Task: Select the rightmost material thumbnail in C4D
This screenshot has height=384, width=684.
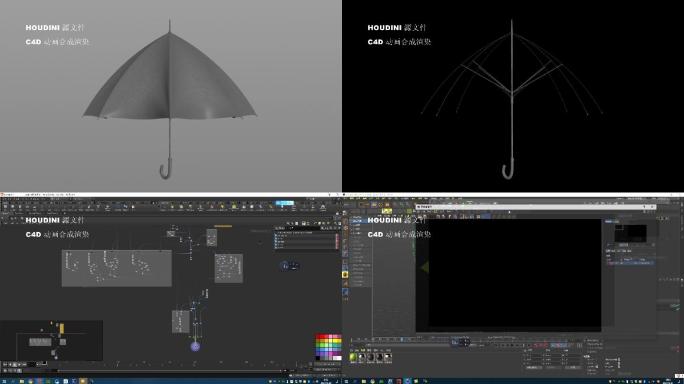Action: [x=388, y=357]
